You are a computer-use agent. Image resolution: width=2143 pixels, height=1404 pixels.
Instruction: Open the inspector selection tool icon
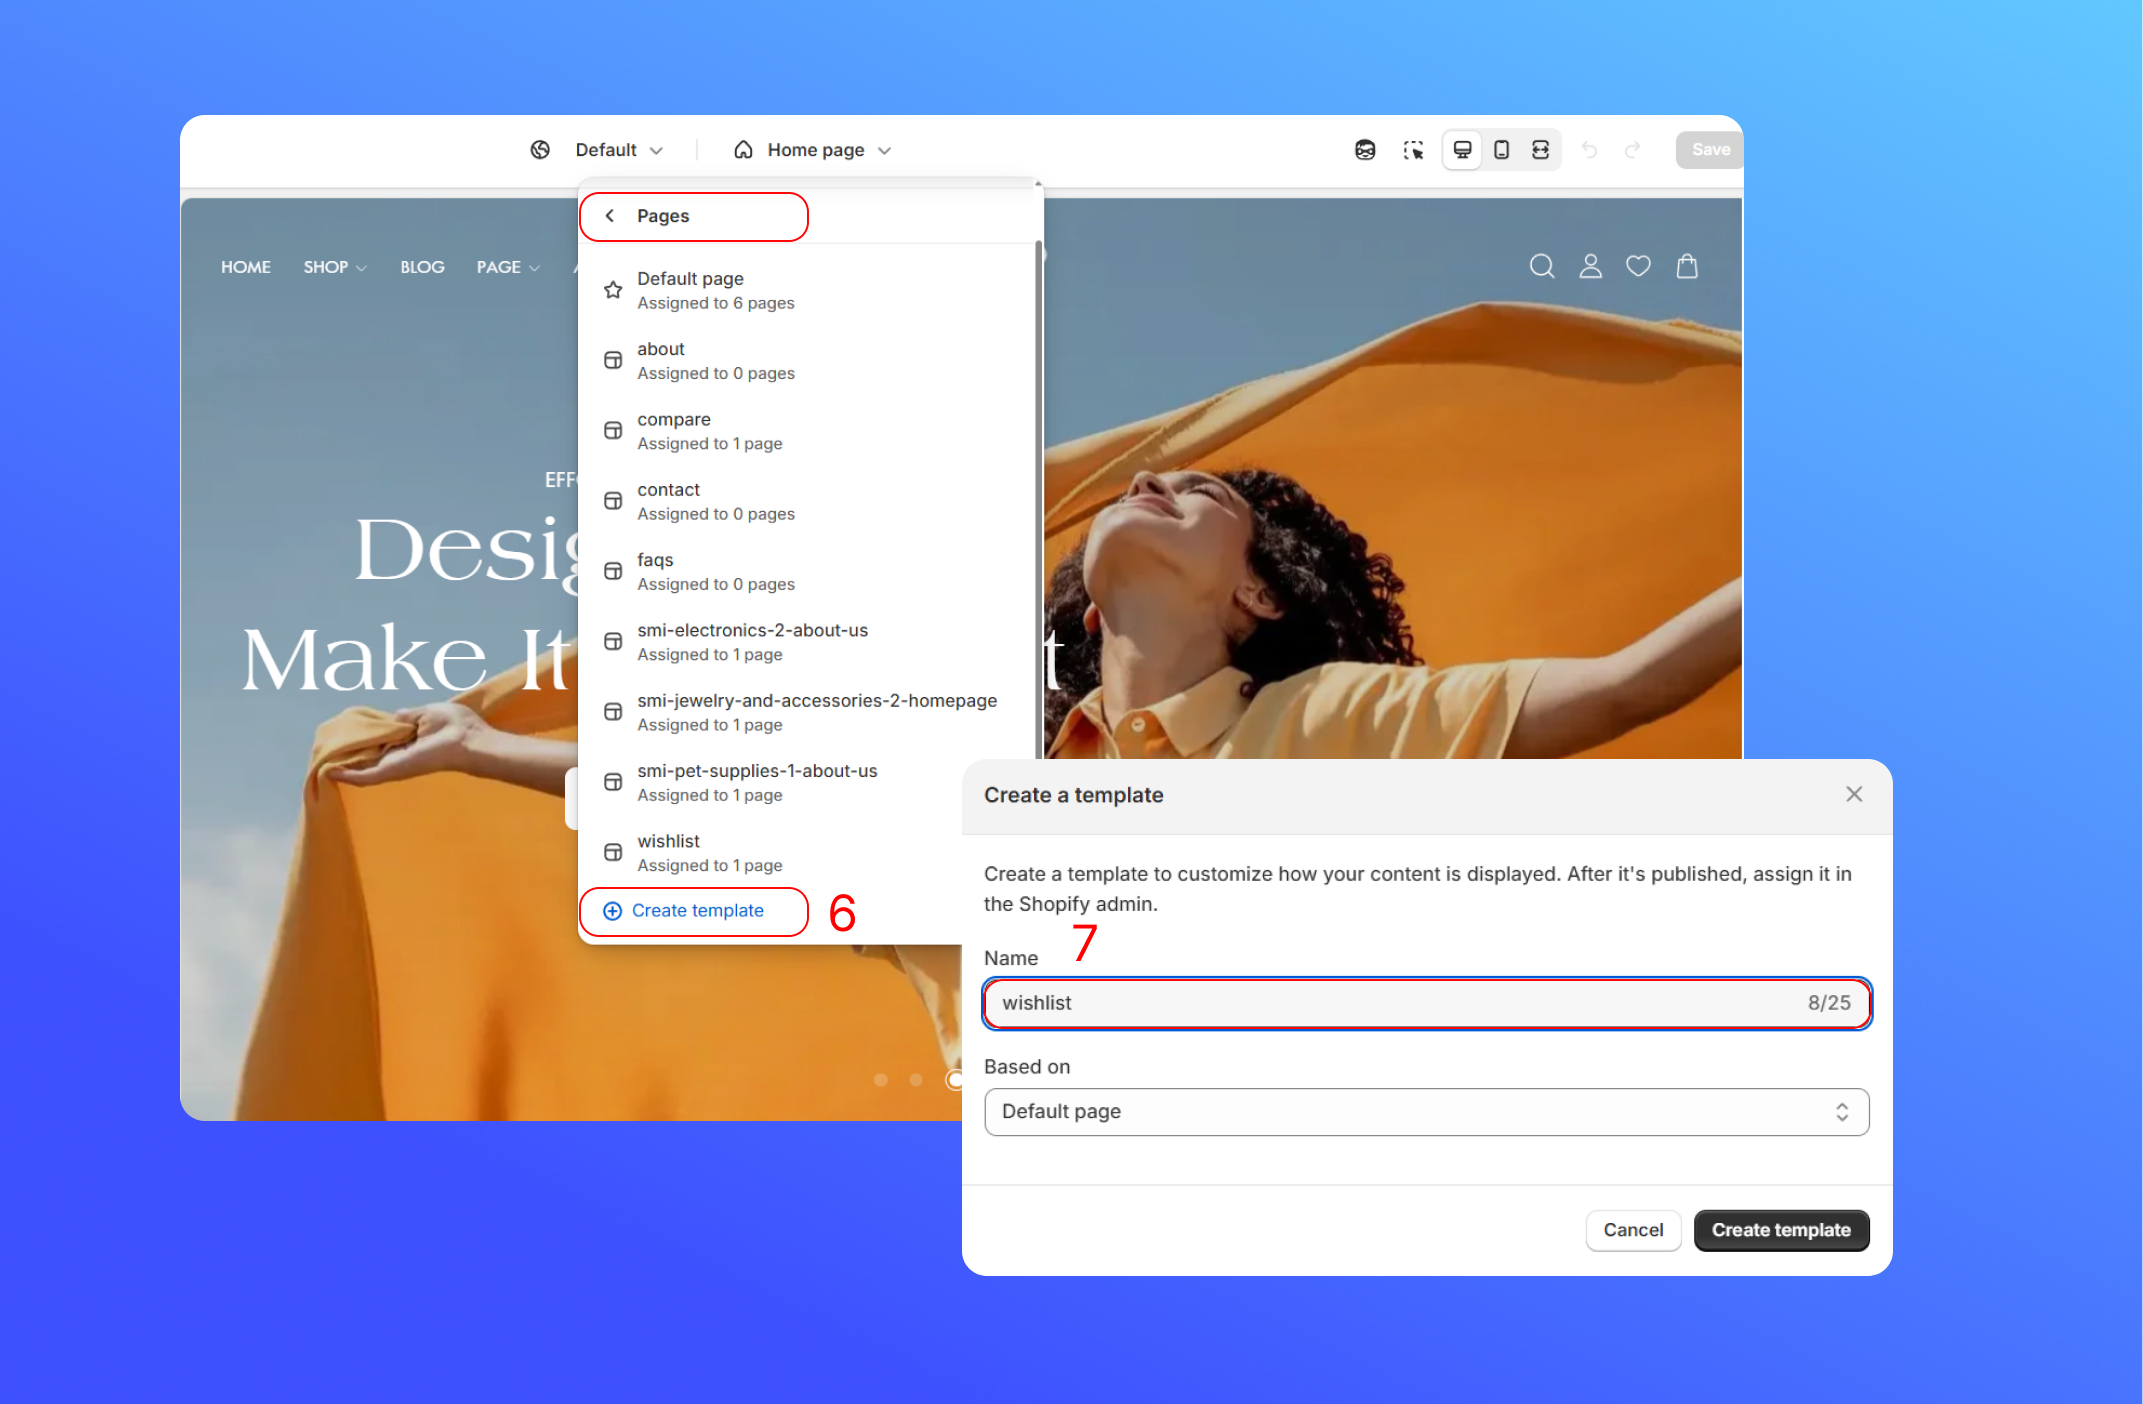coord(1413,150)
